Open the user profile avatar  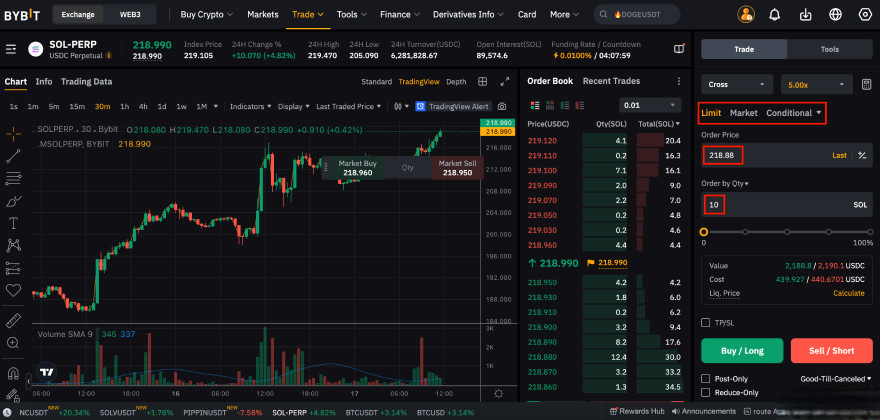point(746,15)
